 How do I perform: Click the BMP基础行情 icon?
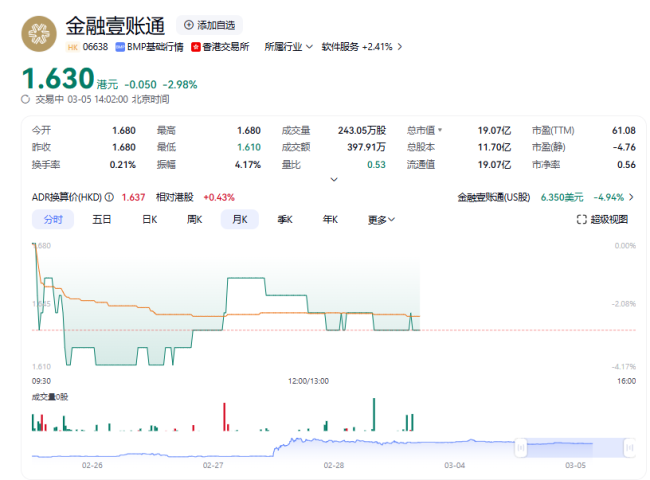(120, 47)
